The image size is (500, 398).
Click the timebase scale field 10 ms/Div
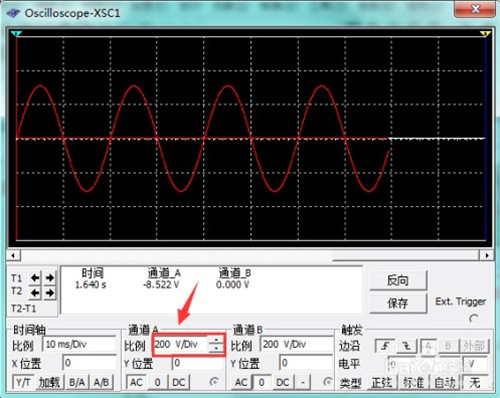pyautogui.click(x=79, y=344)
